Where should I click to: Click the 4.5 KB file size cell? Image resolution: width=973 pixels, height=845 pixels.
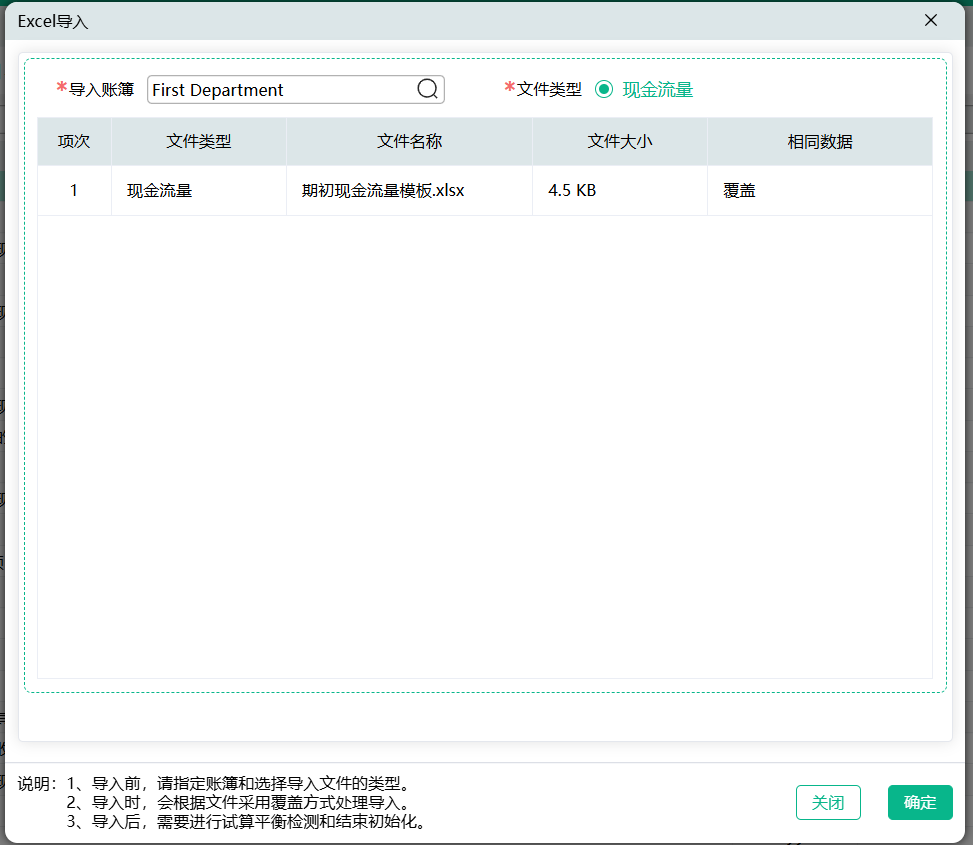point(572,190)
